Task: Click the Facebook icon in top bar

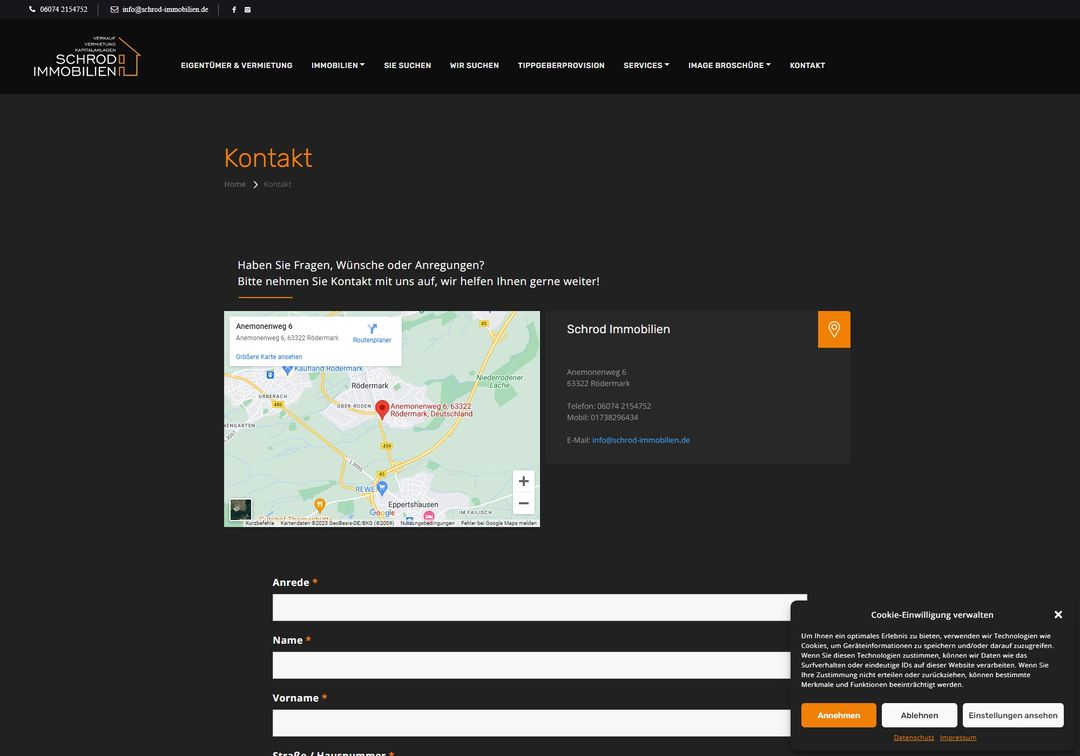Action: click(234, 9)
